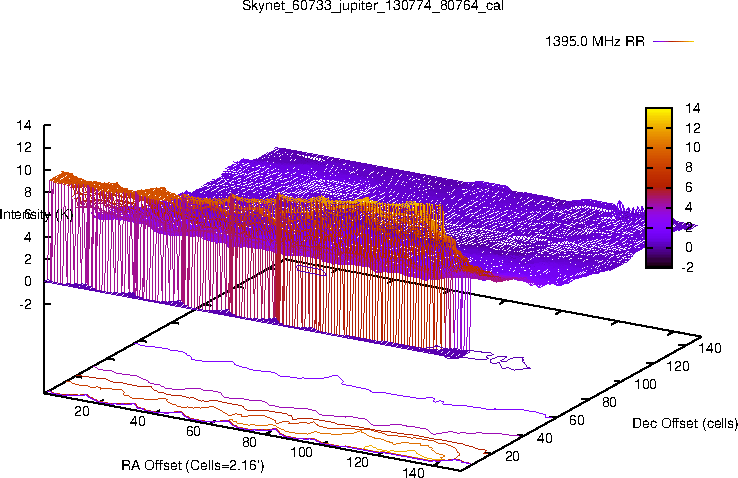Screen dimensions: 738x478
Task: Click the intensity axis tick label 12
Action: point(24,148)
